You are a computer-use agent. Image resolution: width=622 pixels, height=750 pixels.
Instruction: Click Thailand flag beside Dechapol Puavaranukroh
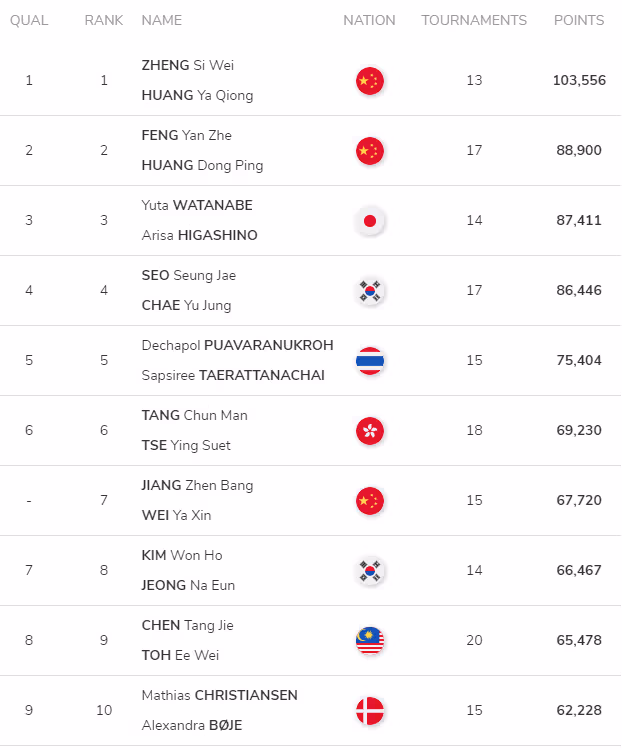pos(369,361)
